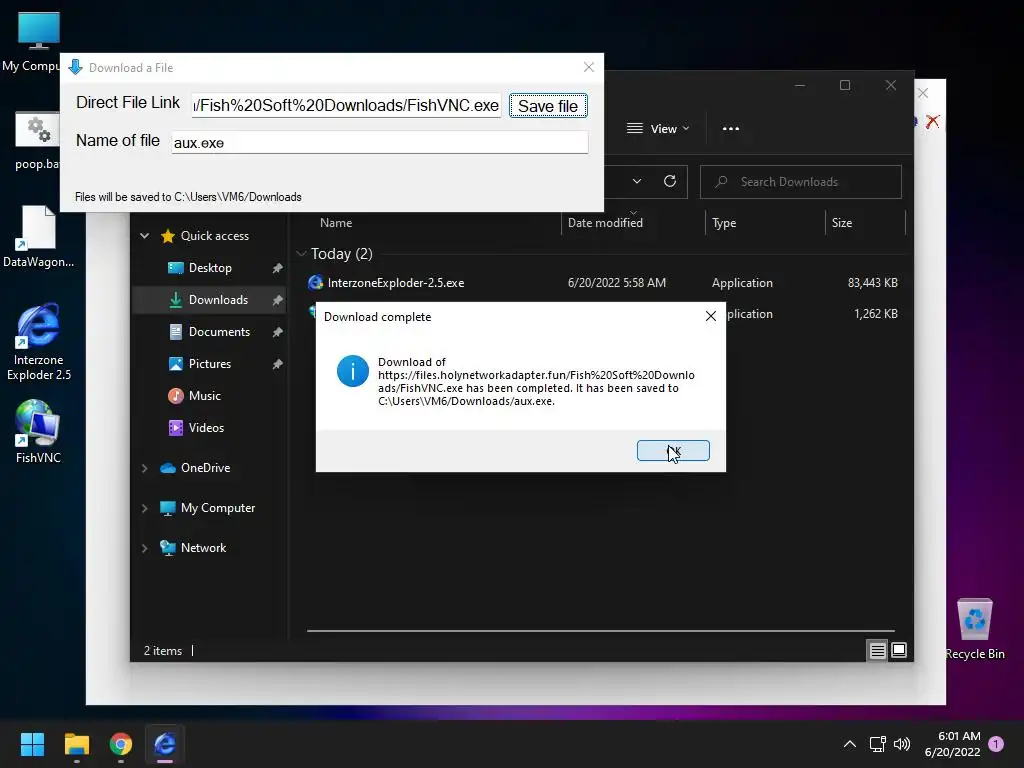The width and height of the screenshot is (1024, 768).
Task: Open Downloads in the navigation pane
Action: (x=218, y=300)
